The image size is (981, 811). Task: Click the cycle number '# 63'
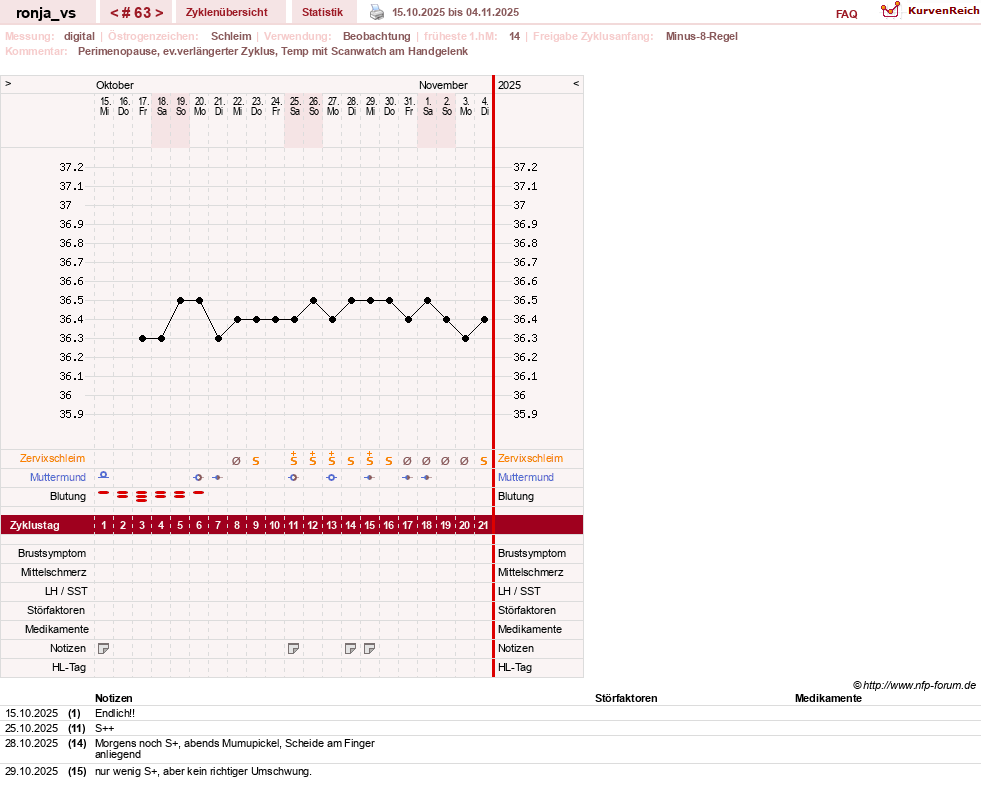tap(137, 13)
